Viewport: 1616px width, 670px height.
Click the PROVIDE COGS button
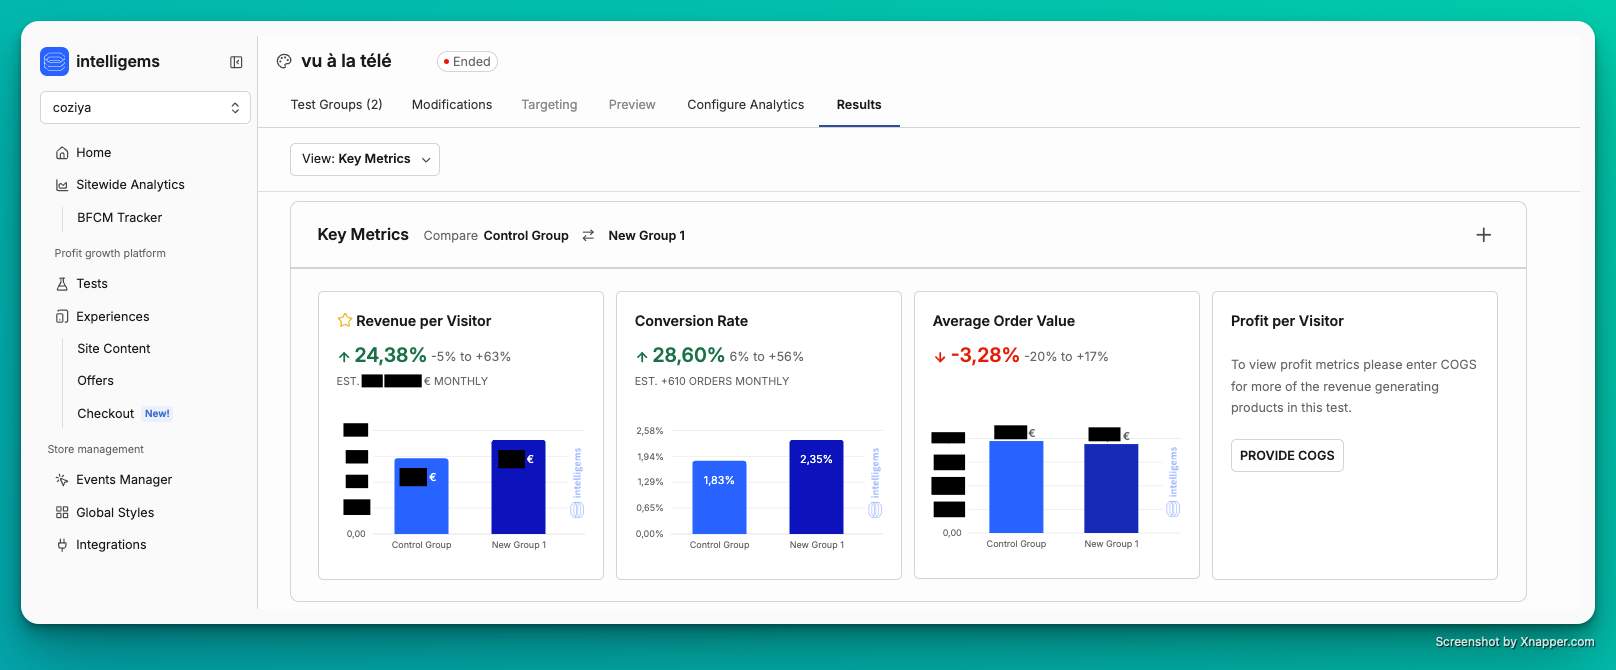pyautogui.click(x=1286, y=456)
